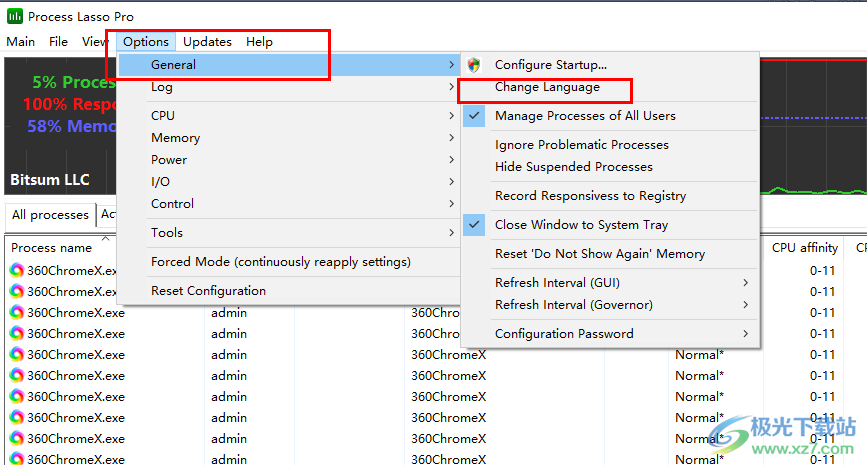Screen dimensions: 867x465
Task: Open the Main menu
Action: point(20,42)
